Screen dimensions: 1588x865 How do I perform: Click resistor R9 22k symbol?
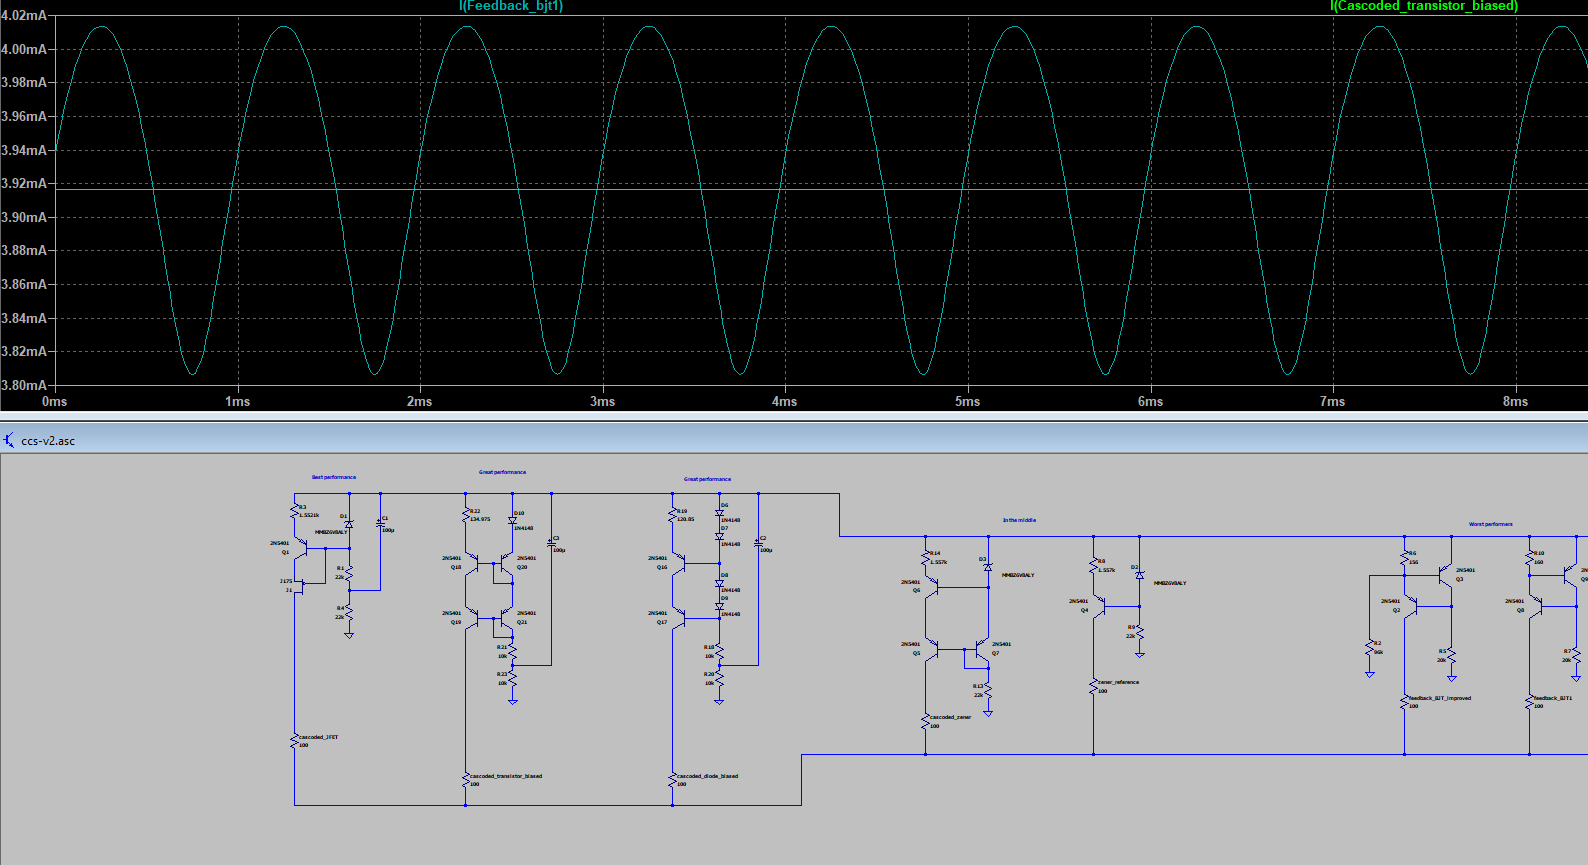(x=1139, y=633)
